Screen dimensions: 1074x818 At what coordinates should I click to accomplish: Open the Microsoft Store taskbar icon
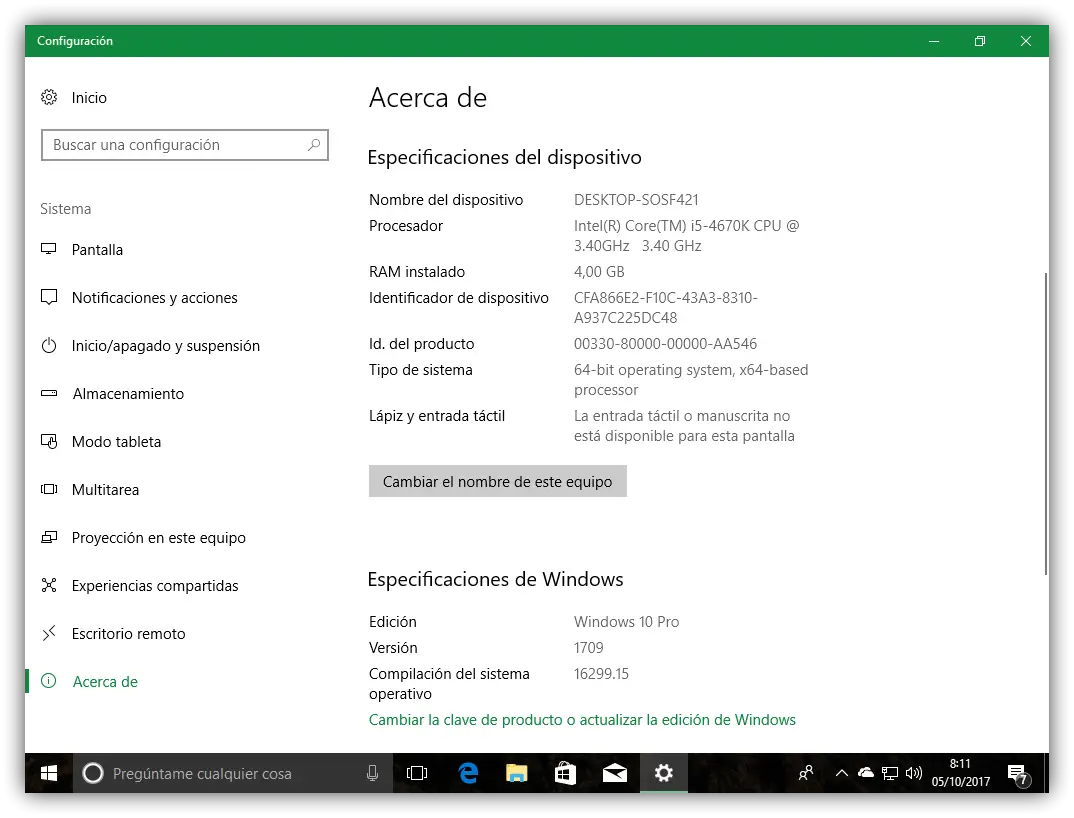pyautogui.click(x=565, y=773)
